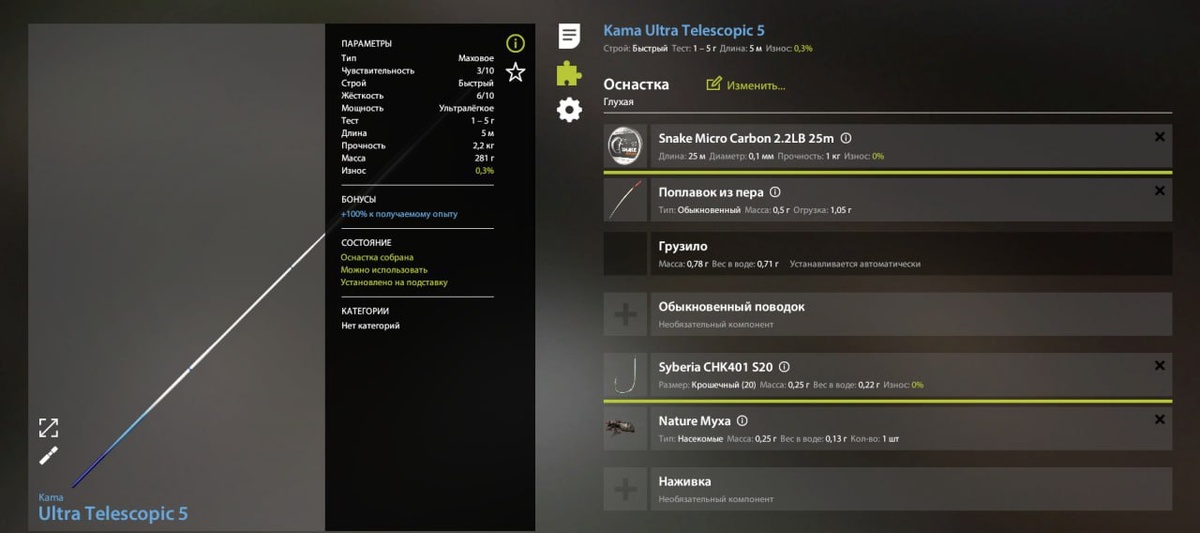Click the +100% к получаемому опыту bonus
This screenshot has width=1200, height=533.
coord(399,214)
